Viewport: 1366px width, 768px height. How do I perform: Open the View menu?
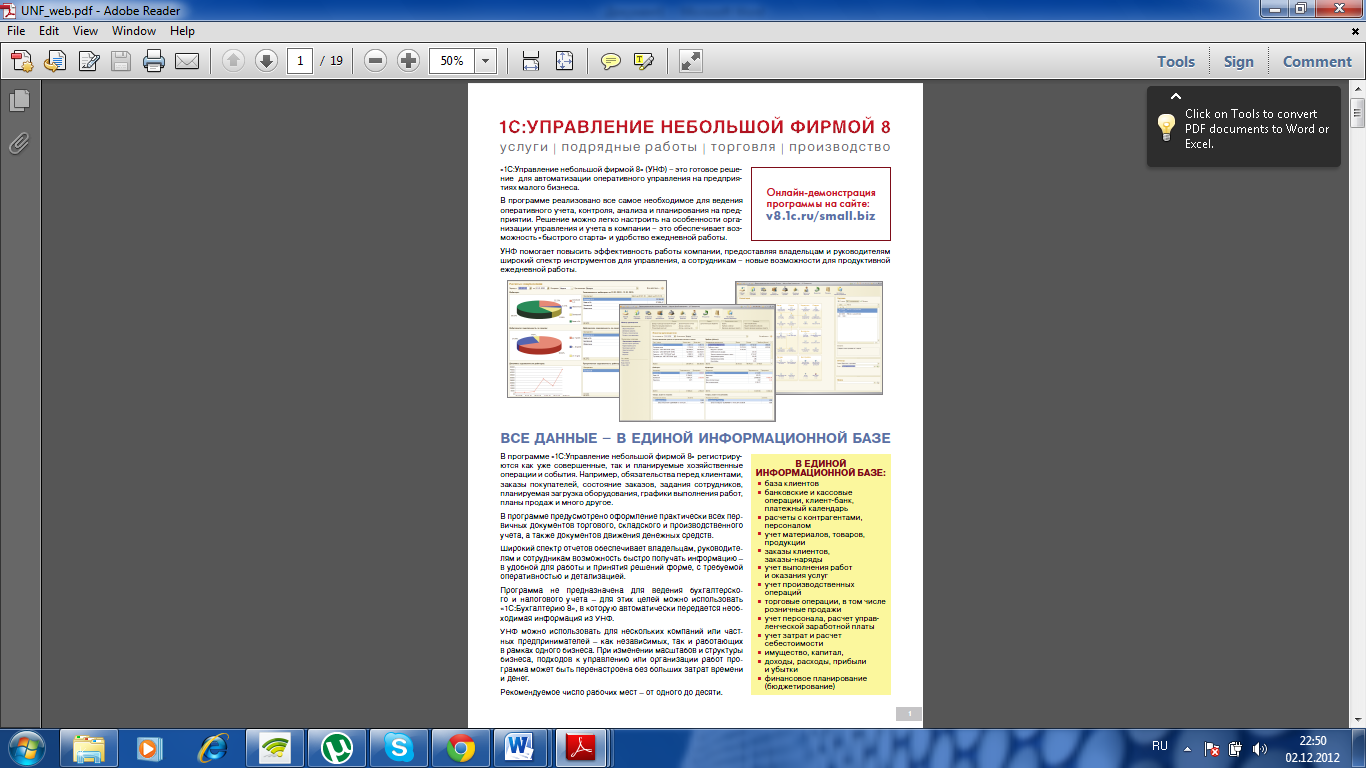click(86, 31)
